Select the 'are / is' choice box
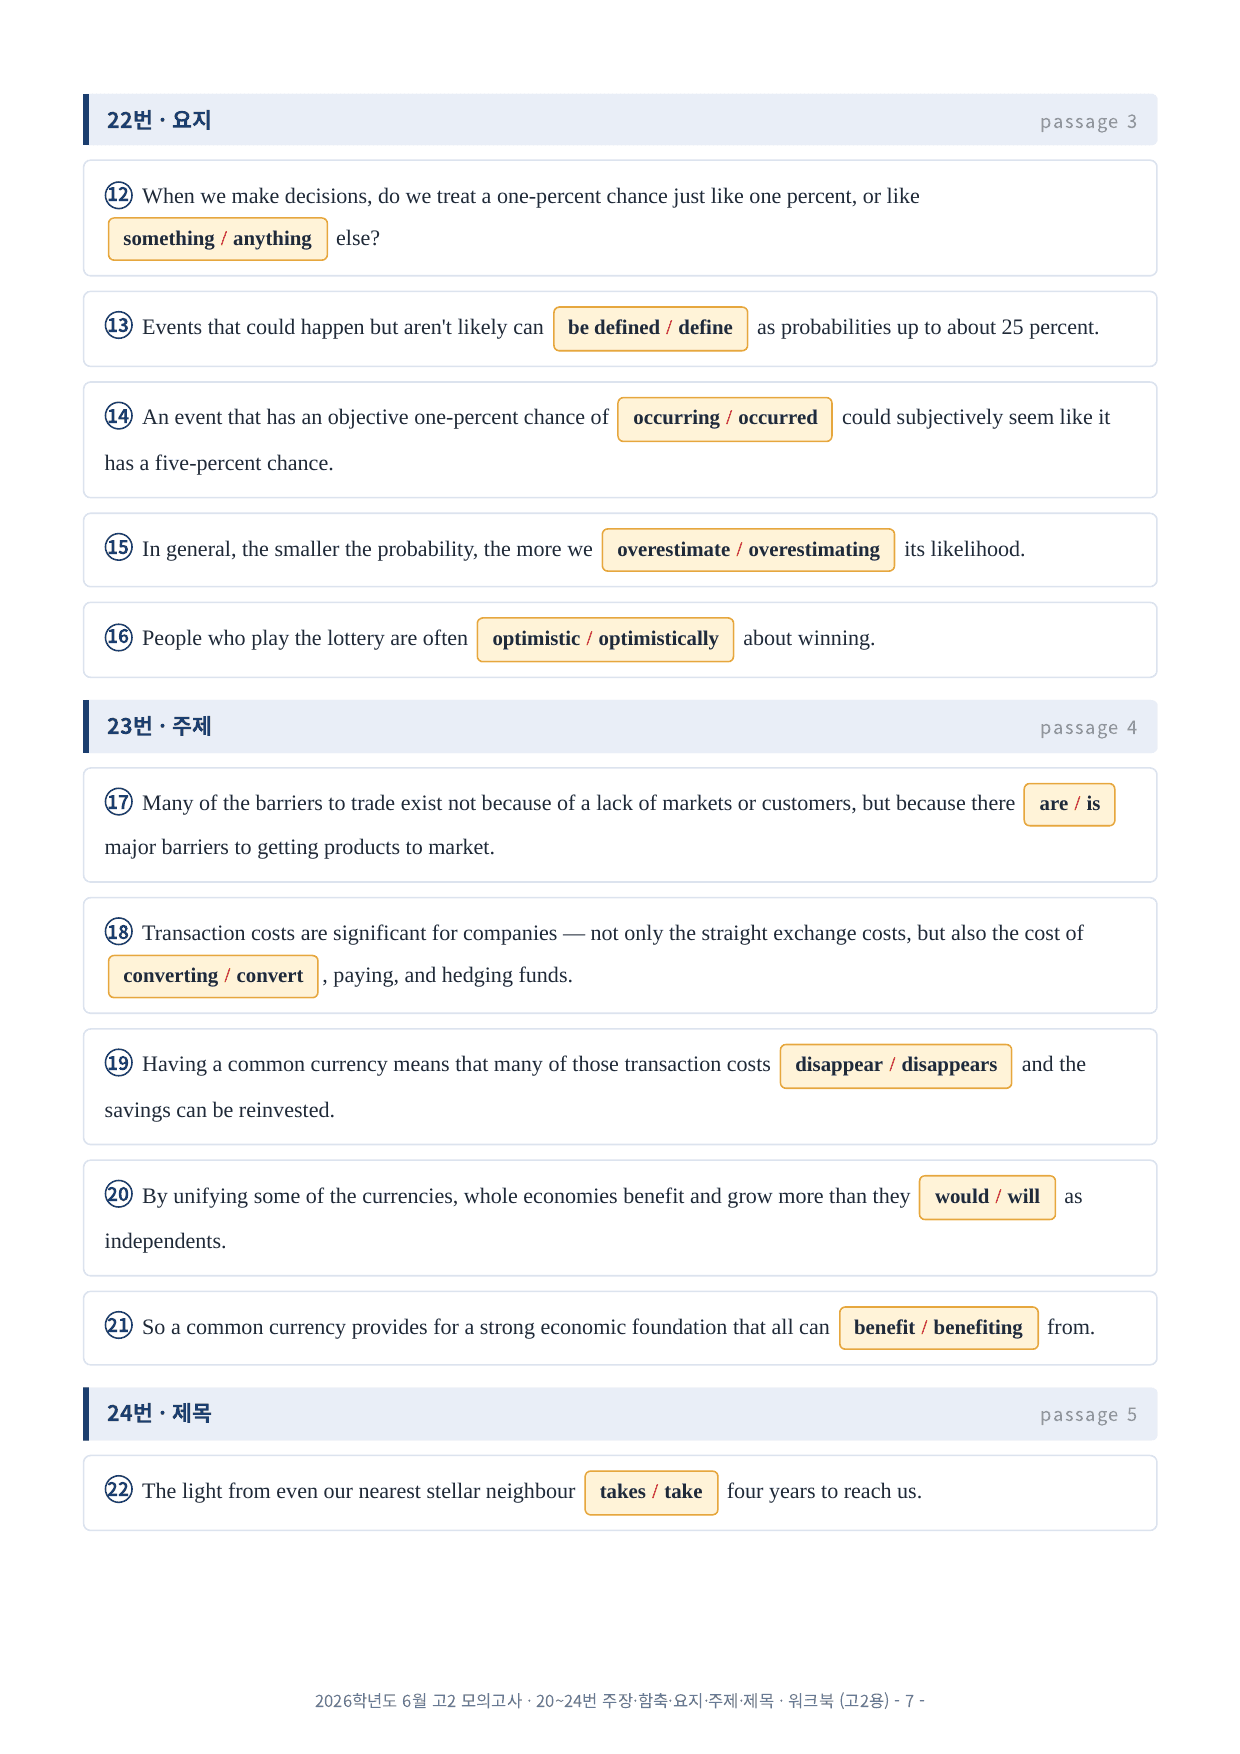Image resolution: width=1240 pixels, height=1754 pixels. pos(1069,804)
